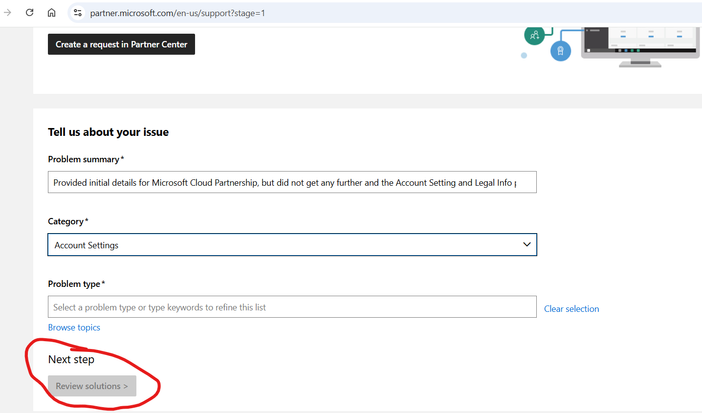Open the Browse topics link
This screenshot has height=413, width=702.
coord(74,327)
